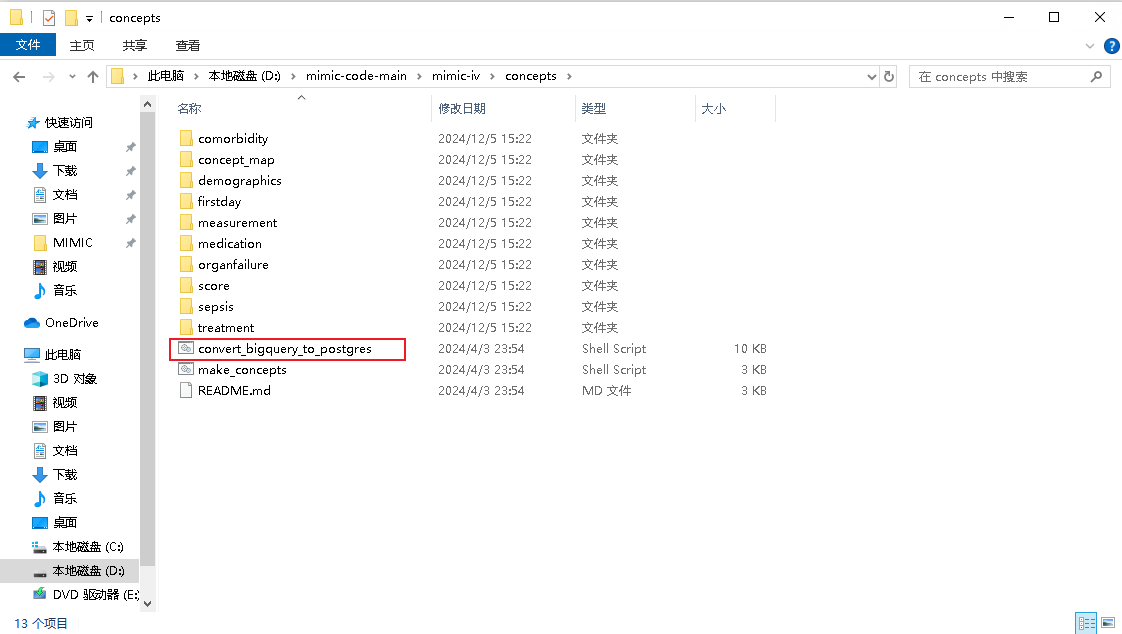
Task: Click the Up directory arrow icon
Action: click(93, 76)
